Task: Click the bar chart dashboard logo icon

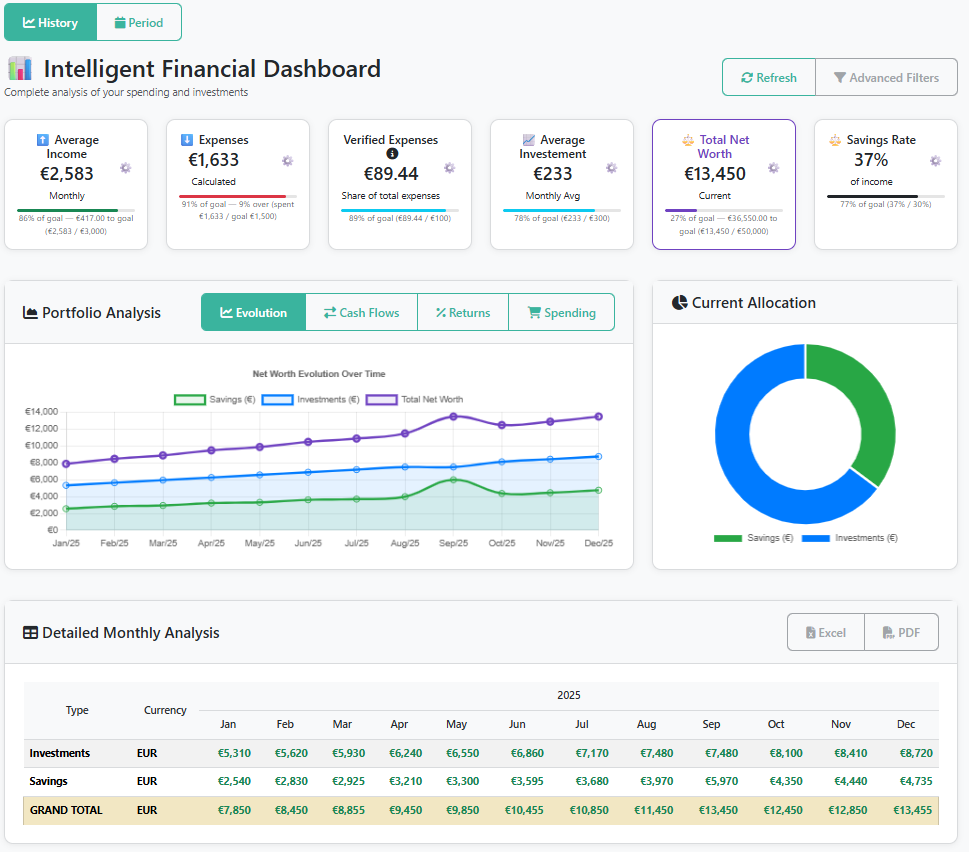Action: (x=20, y=69)
